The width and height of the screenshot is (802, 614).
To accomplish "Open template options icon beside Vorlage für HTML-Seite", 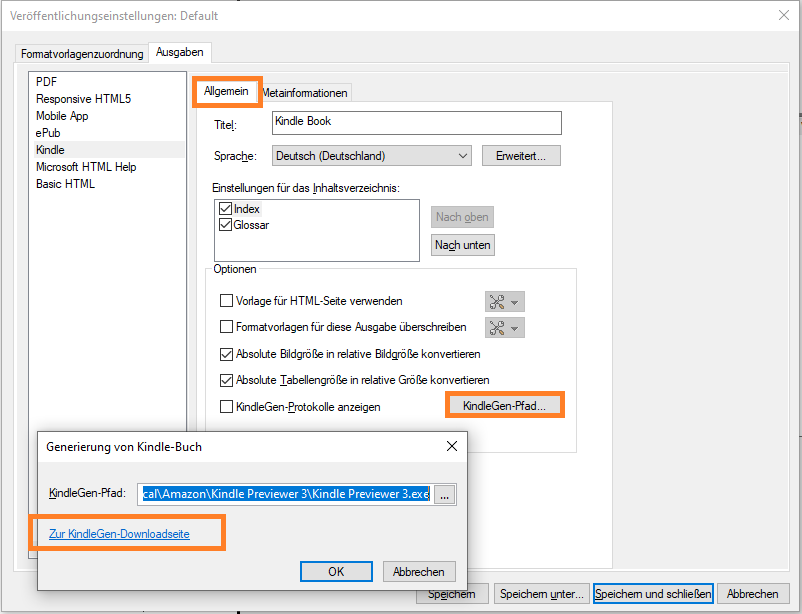I will coord(504,301).
